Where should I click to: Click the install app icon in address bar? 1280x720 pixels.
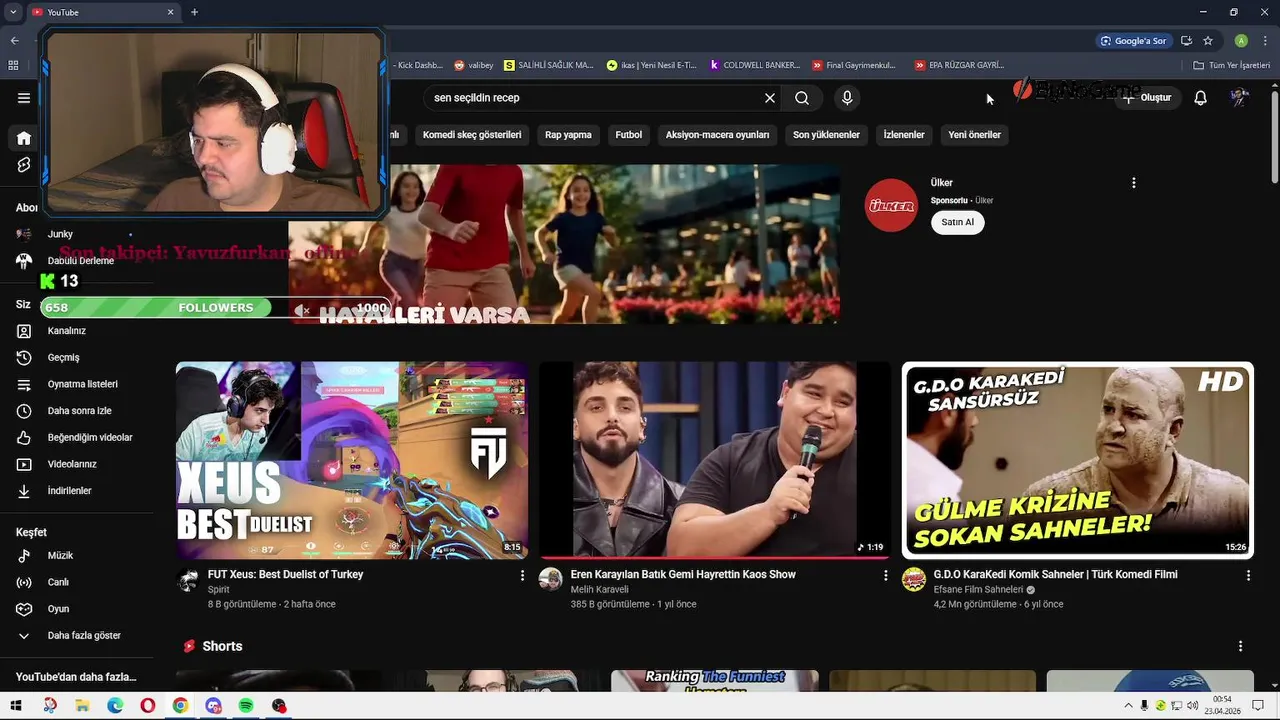[1186, 41]
